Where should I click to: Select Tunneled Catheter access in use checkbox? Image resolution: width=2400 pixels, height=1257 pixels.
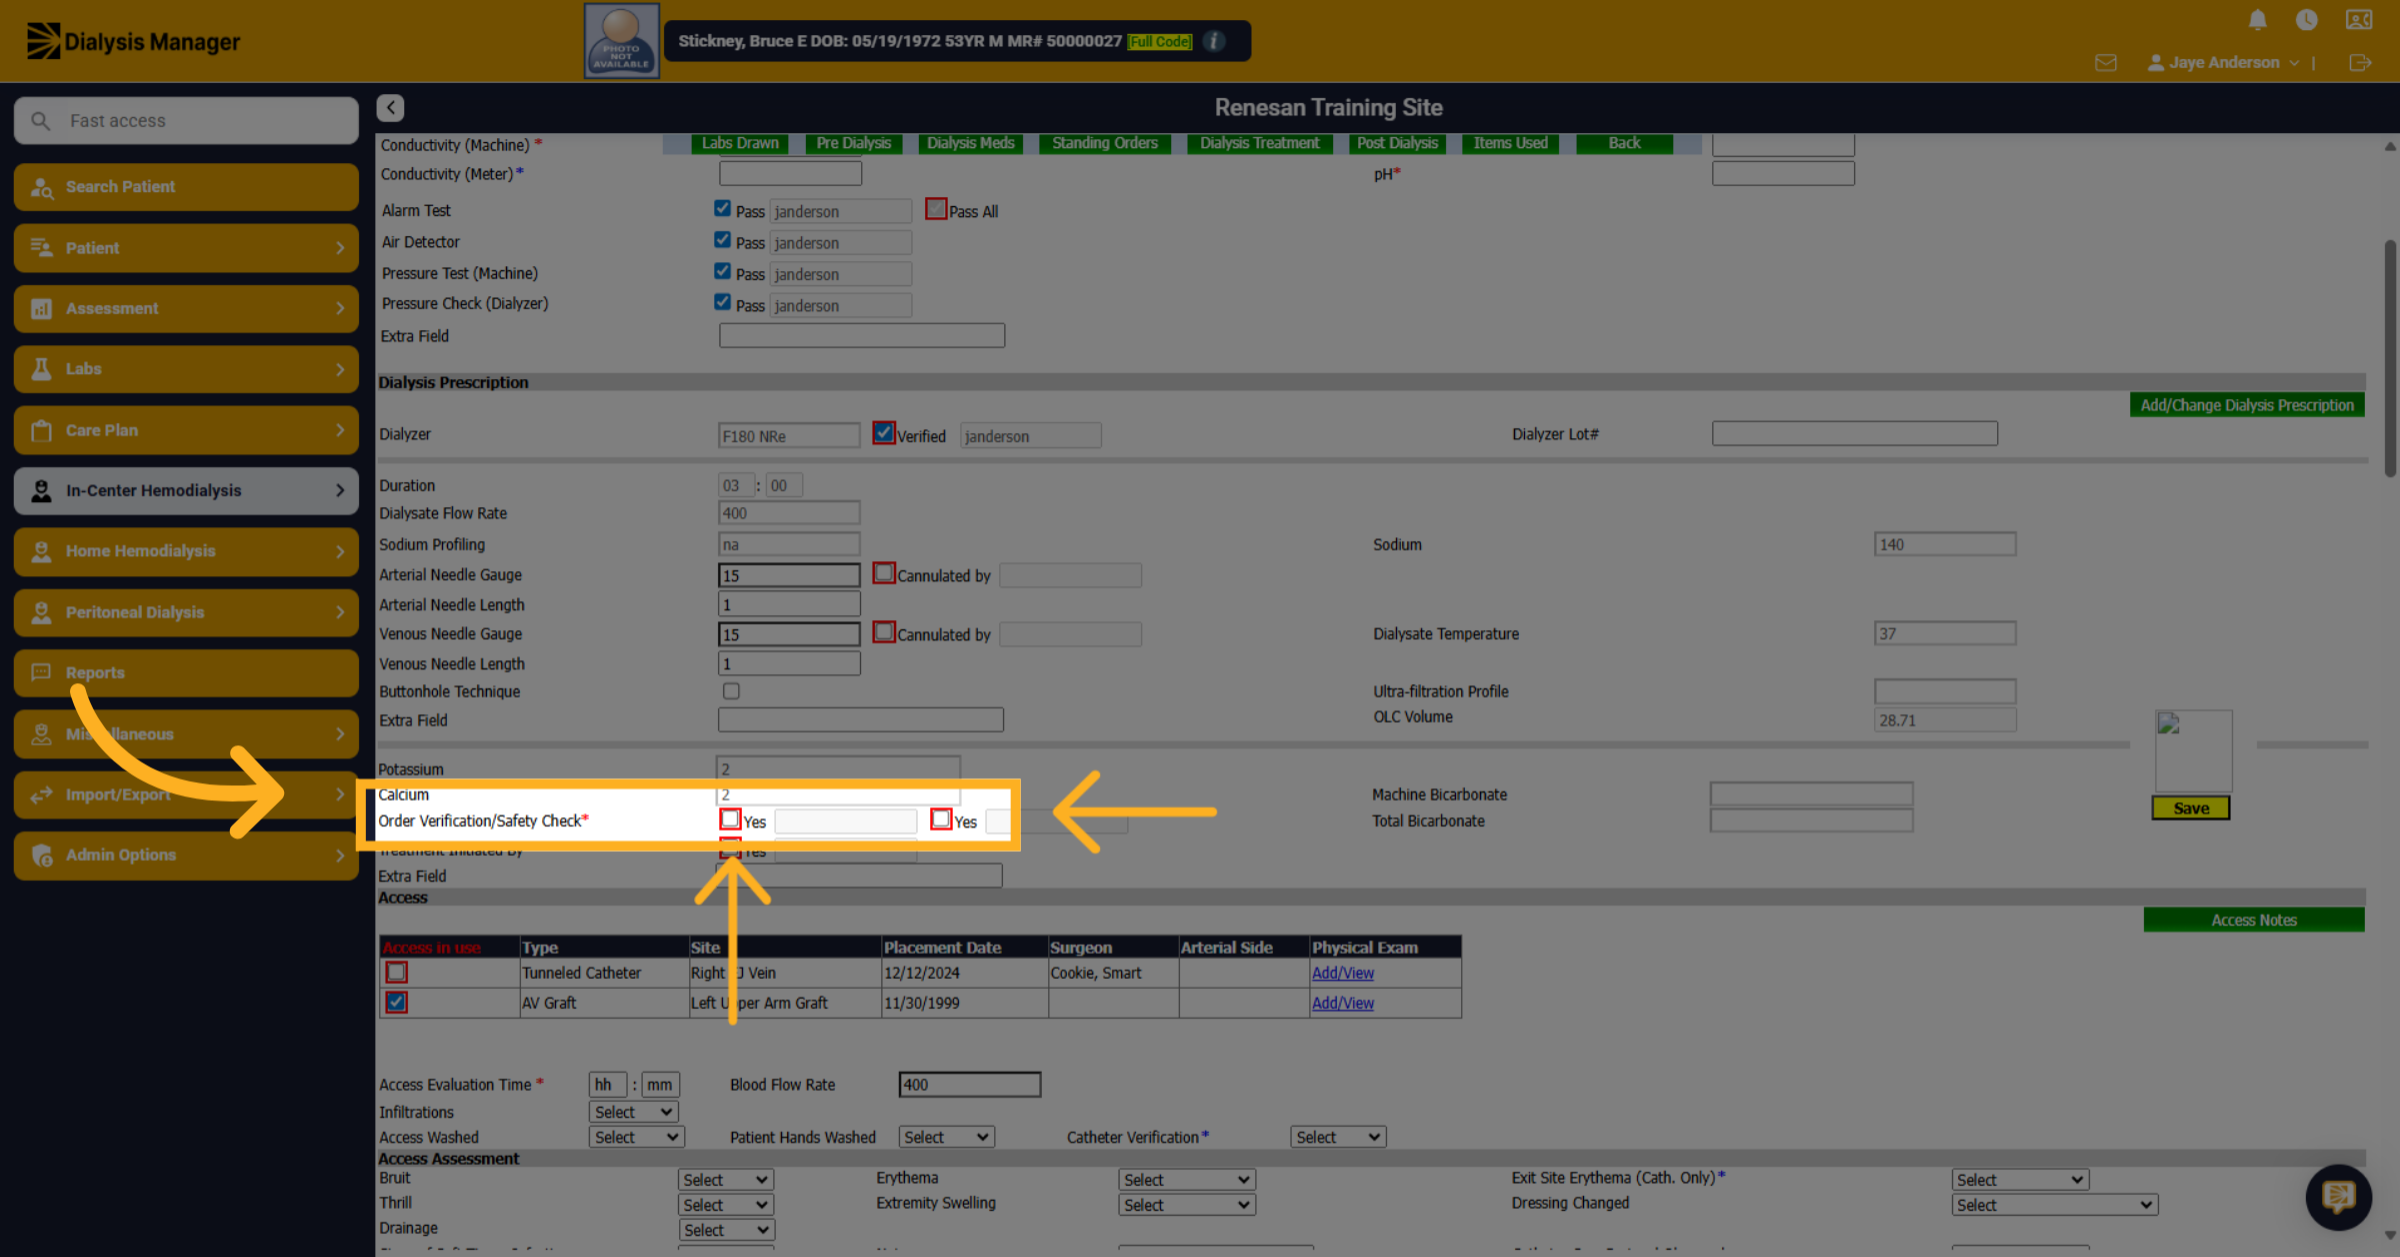pyautogui.click(x=396, y=972)
